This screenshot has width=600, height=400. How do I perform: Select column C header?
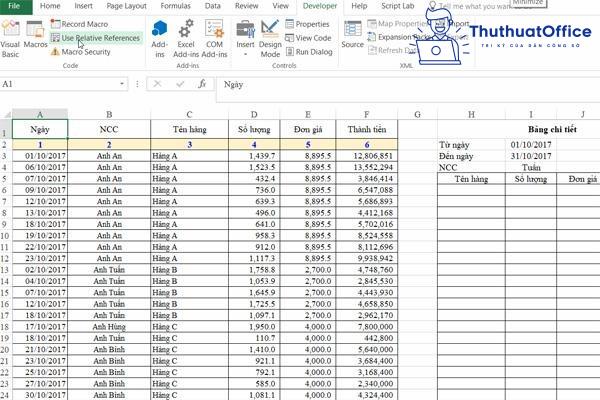(189, 114)
